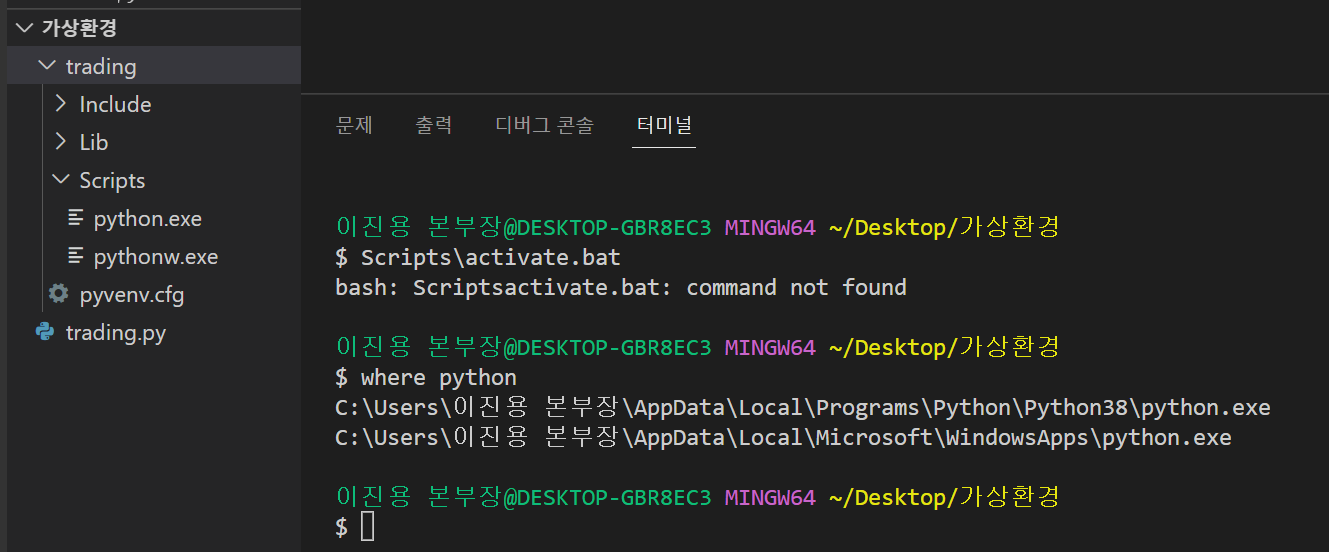Collapse the Scripts folder chevron
This screenshot has width=1329, height=552.
click(61, 180)
